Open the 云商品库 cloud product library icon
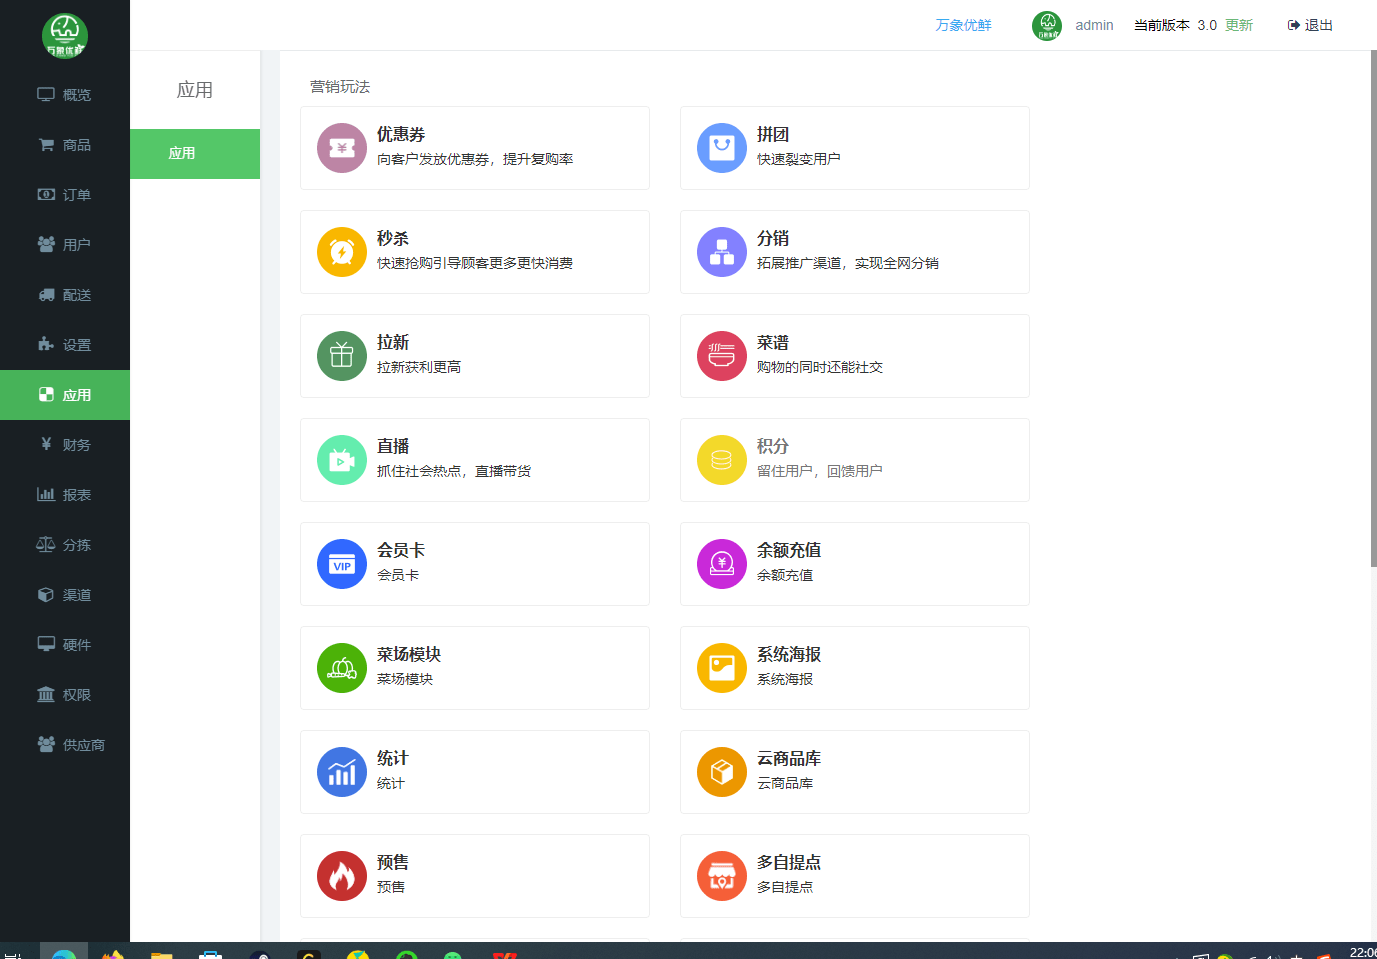1377x959 pixels. pyautogui.click(x=722, y=772)
